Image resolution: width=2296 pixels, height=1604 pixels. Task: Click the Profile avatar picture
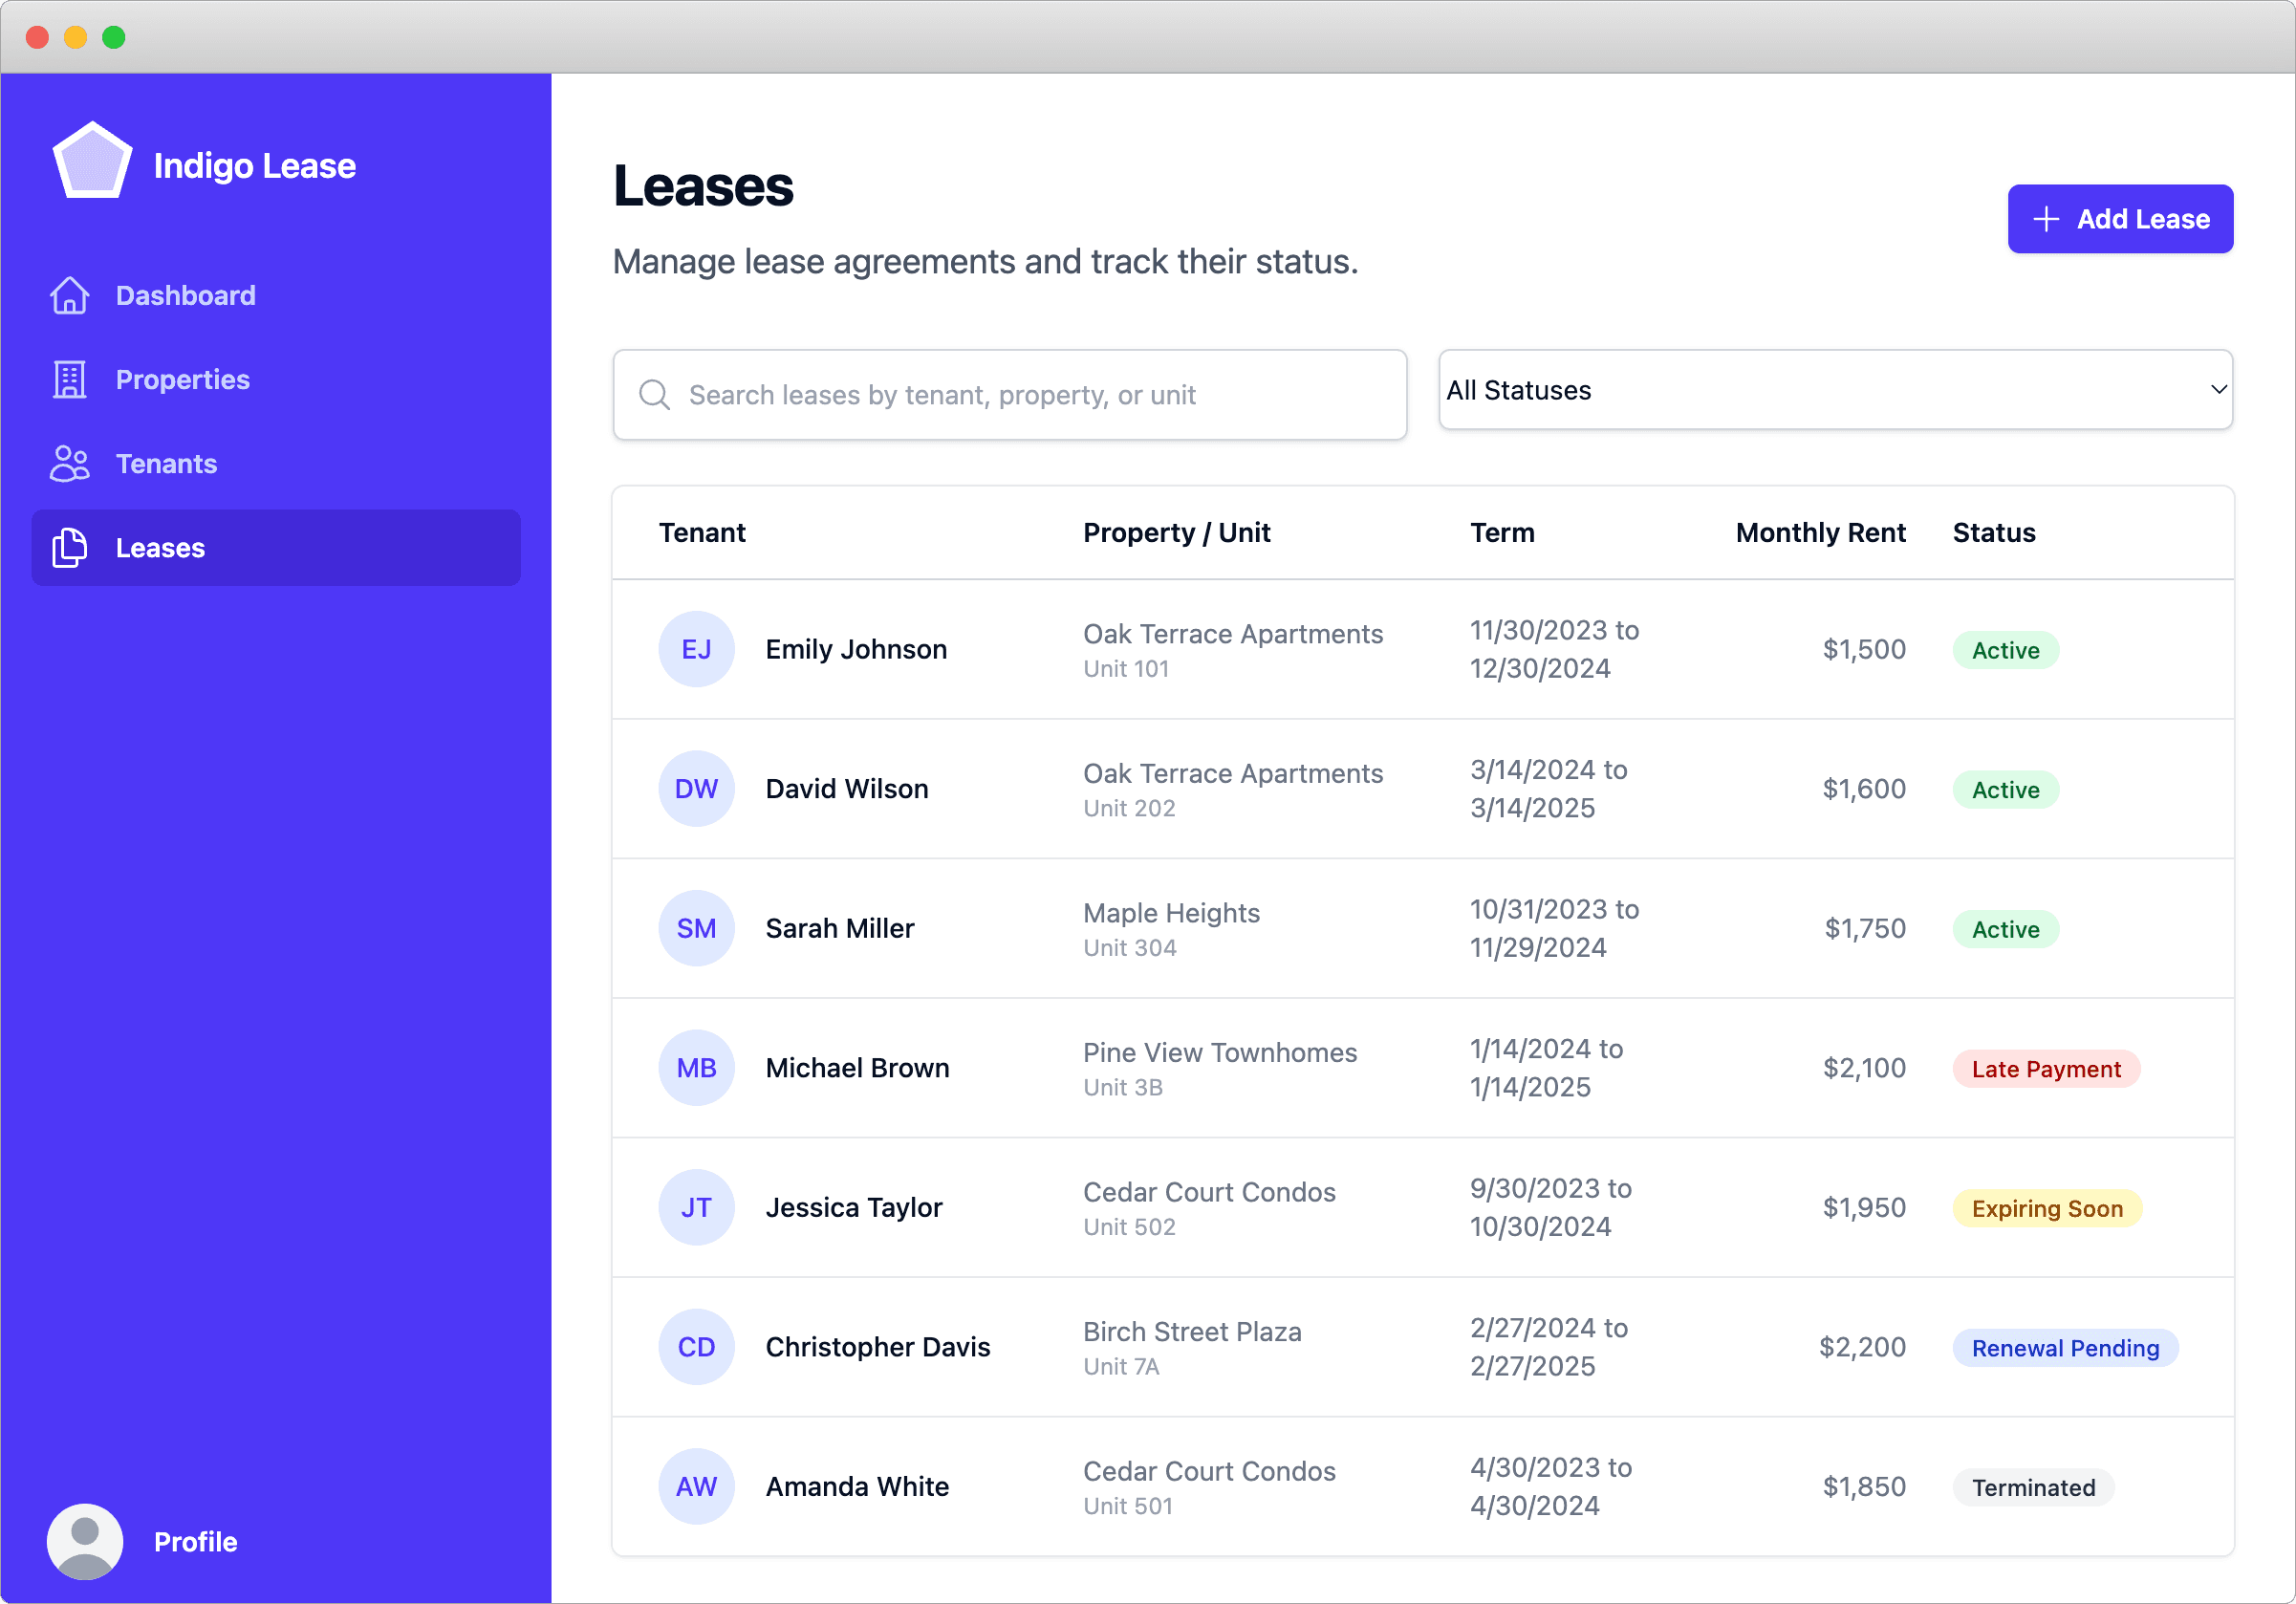click(x=85, y=1541)
